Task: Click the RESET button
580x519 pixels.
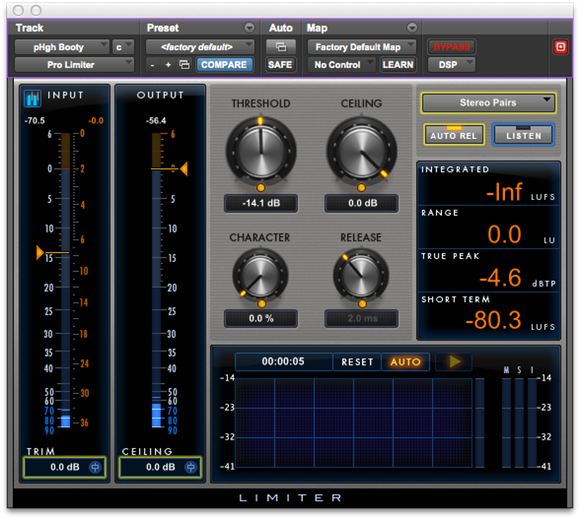Action: coord(357,362)
